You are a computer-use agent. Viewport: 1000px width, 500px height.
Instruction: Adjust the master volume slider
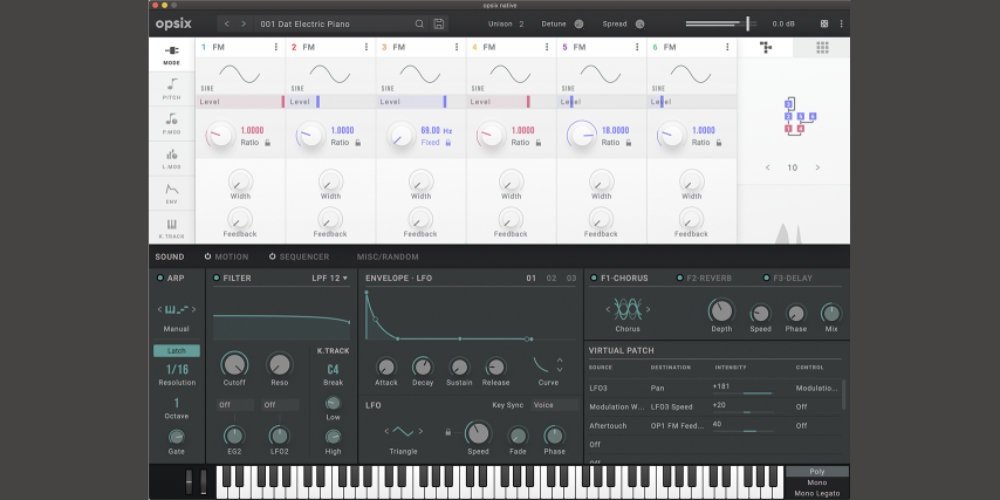[x=746, y=24]
